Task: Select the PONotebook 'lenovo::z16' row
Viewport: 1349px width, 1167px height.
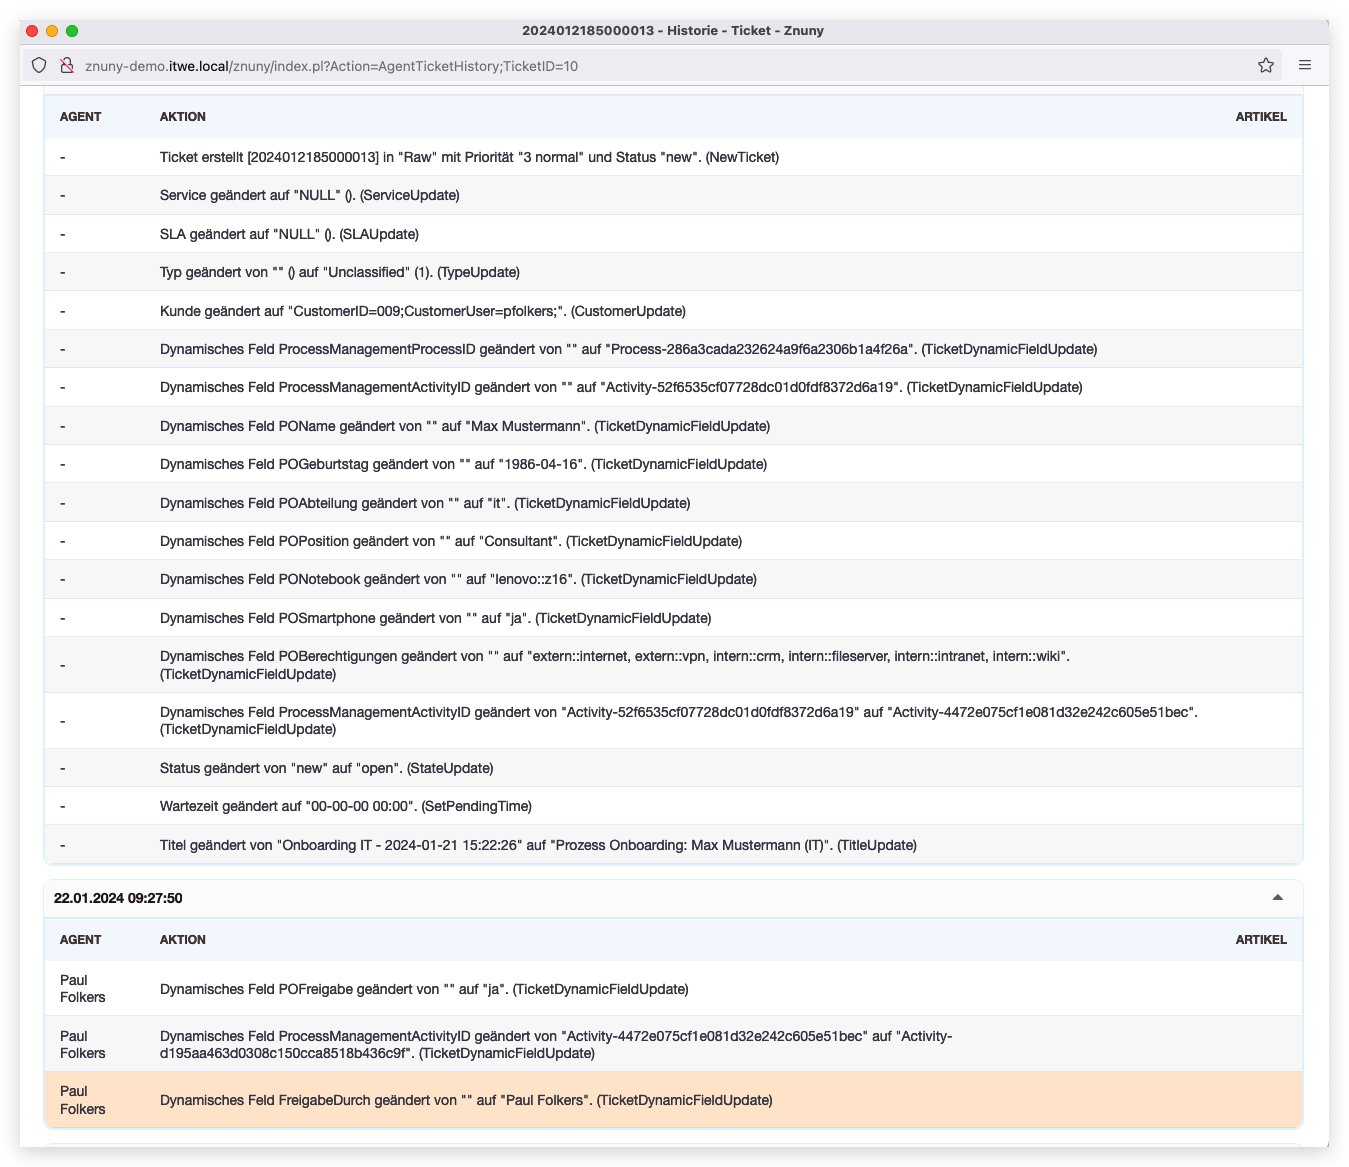Action: [x=673, y=579]
